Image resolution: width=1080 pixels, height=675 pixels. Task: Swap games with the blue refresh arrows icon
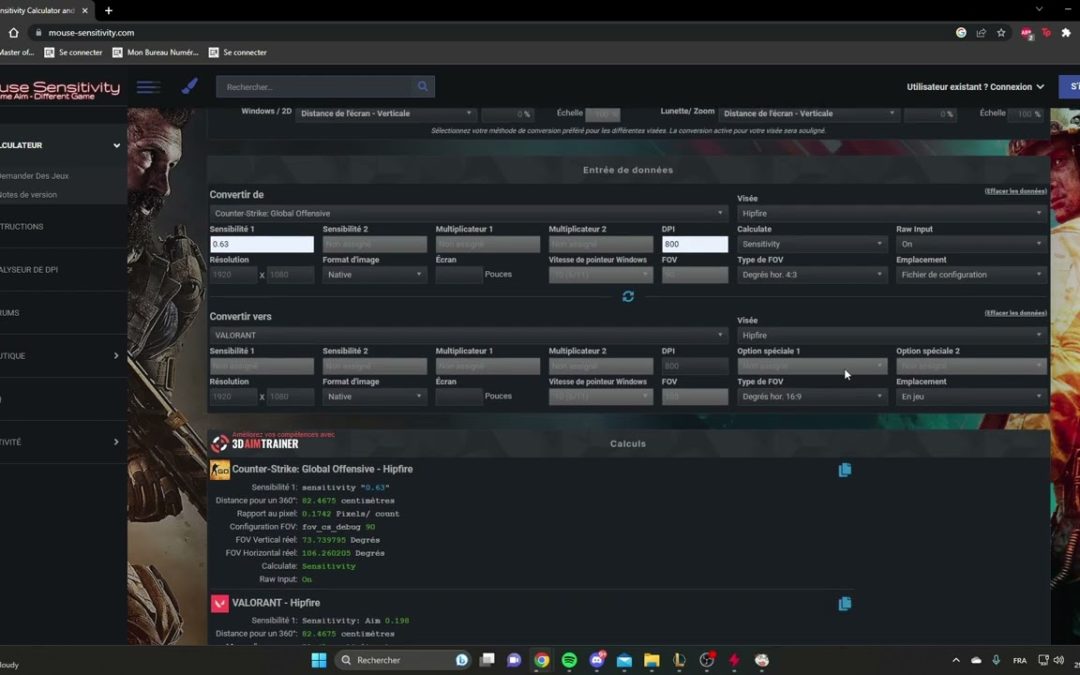click(627, 296)
